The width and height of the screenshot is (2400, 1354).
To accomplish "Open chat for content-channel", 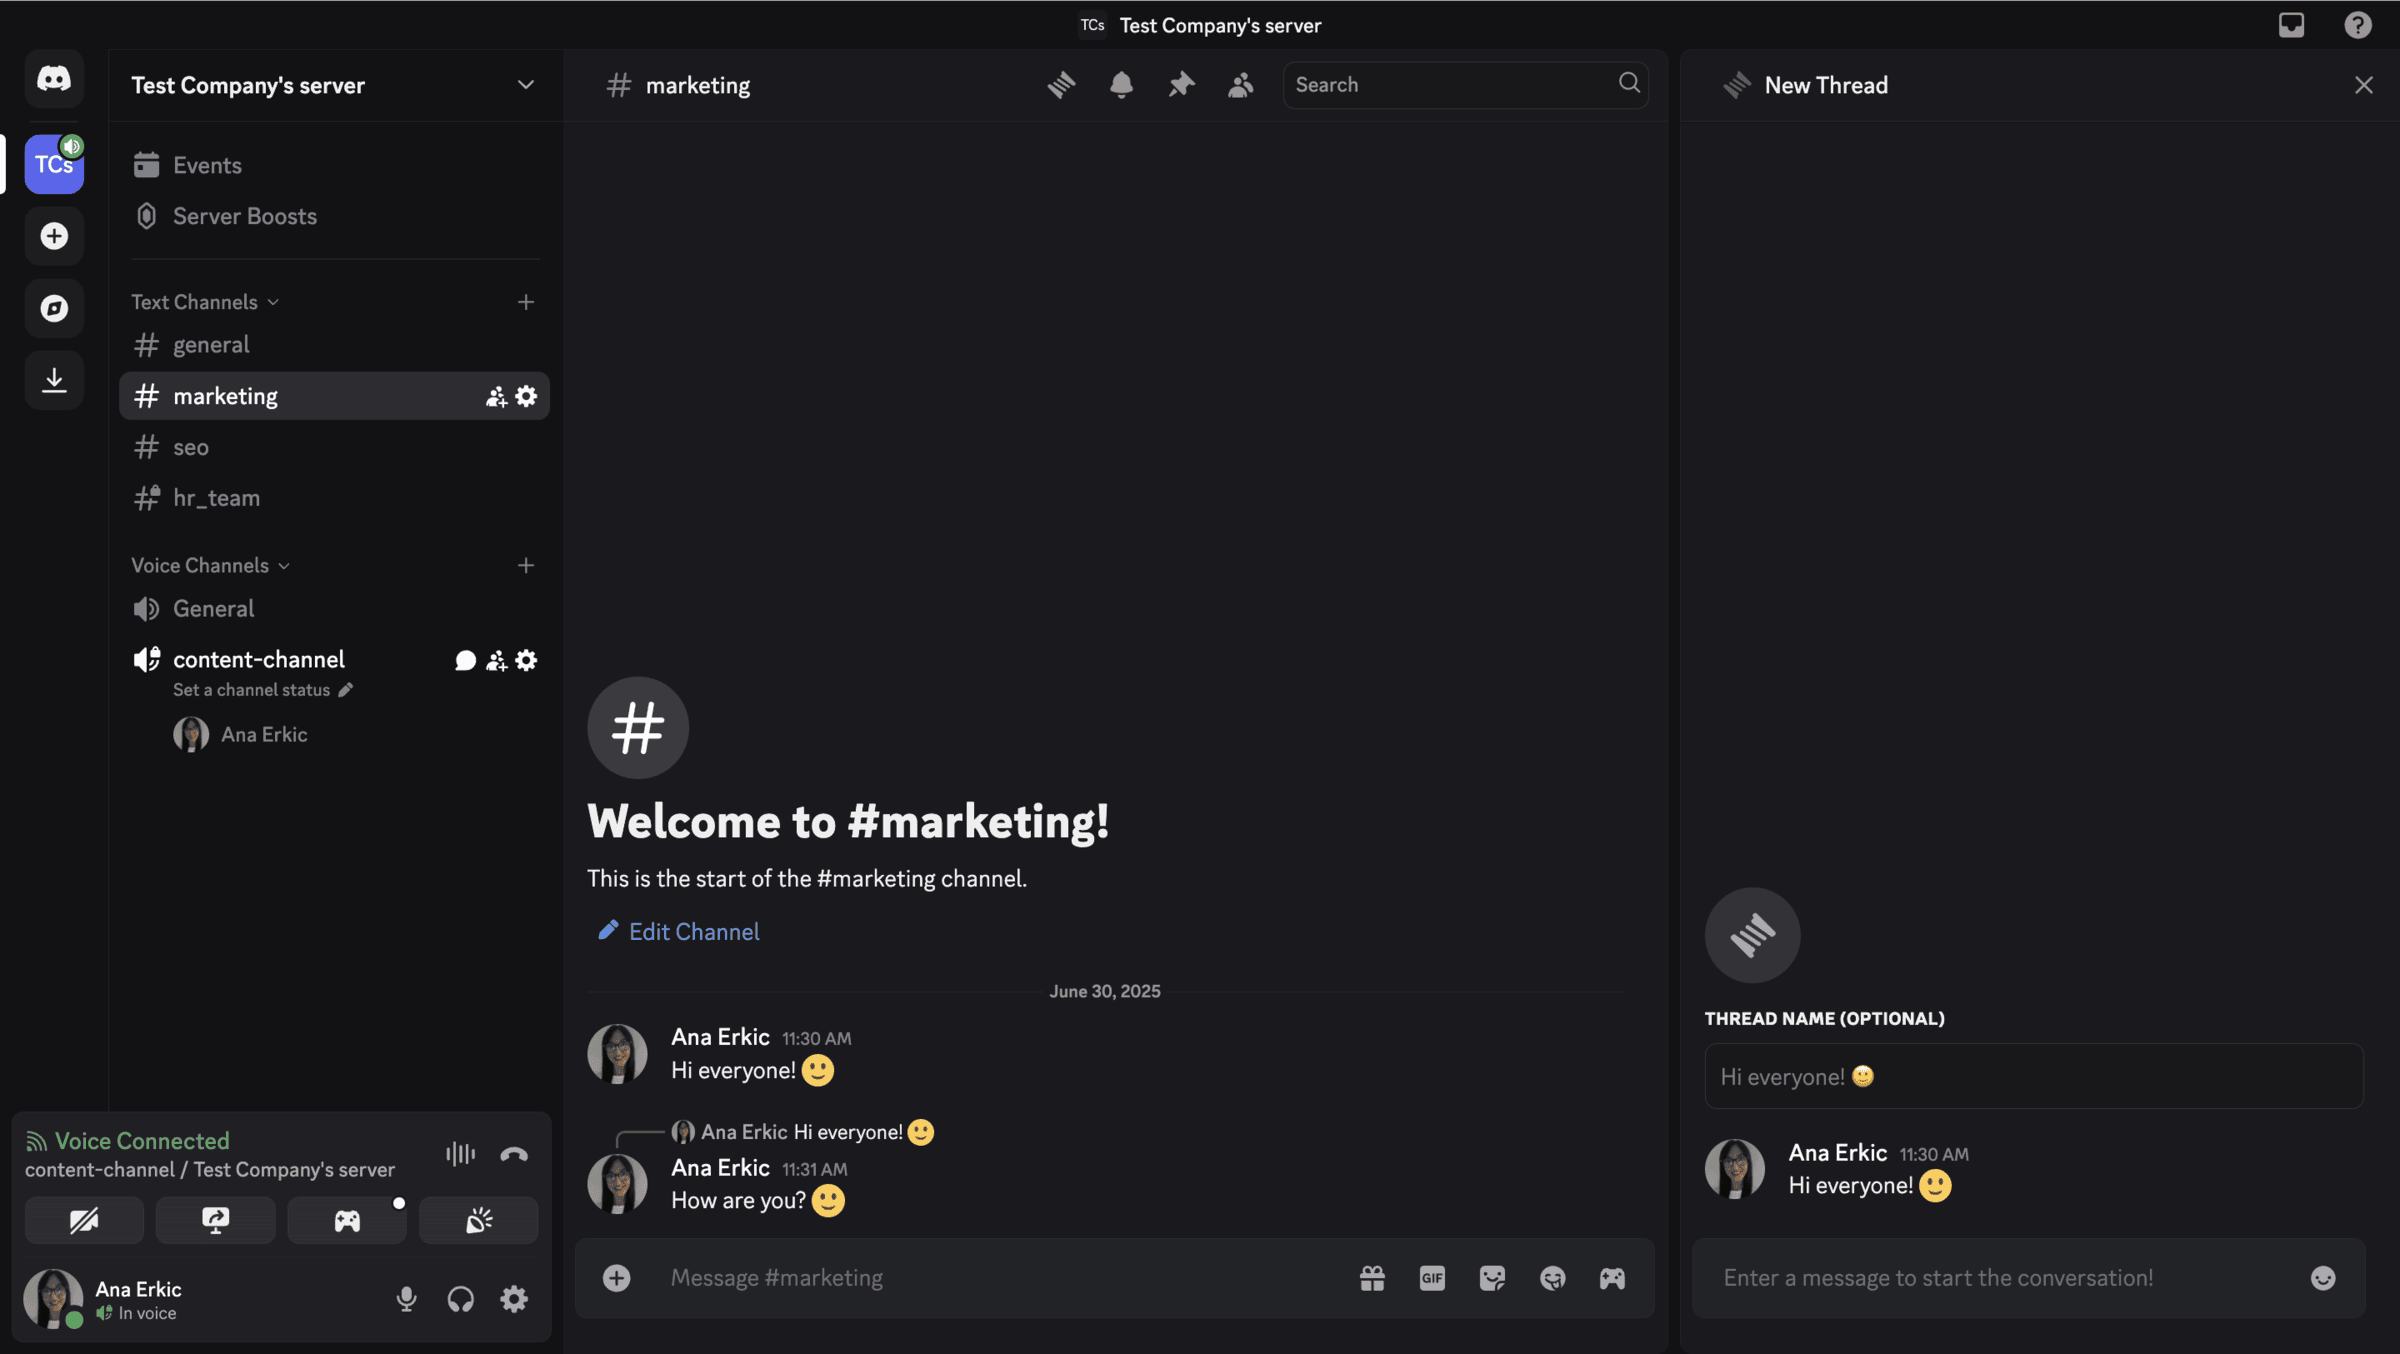I will (x=465, y=660).
